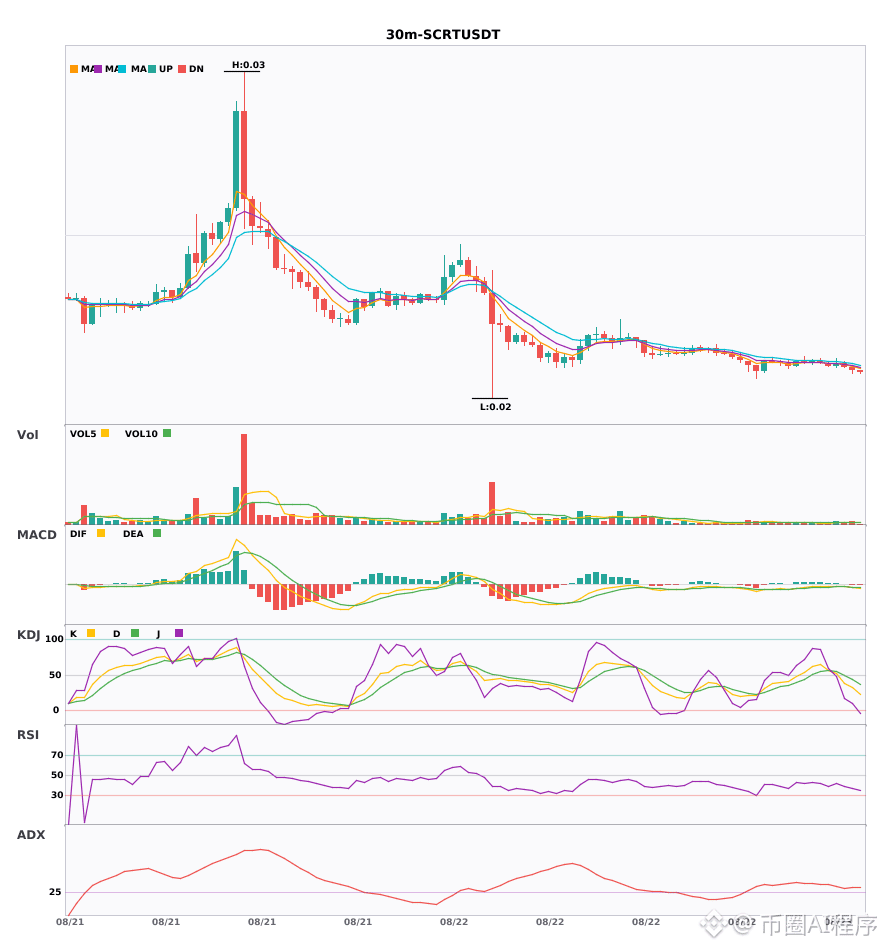Click the Vol panel label

[x=27, y=434]
